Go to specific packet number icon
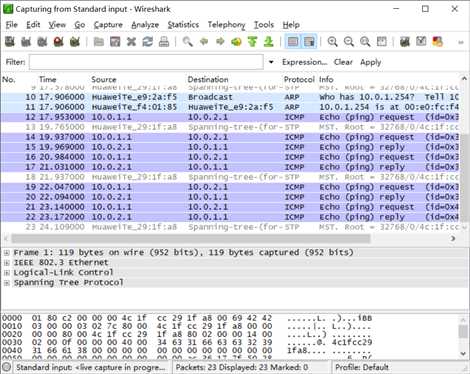Viewport: 470px width, 374px height. click(x=237, y=42)
